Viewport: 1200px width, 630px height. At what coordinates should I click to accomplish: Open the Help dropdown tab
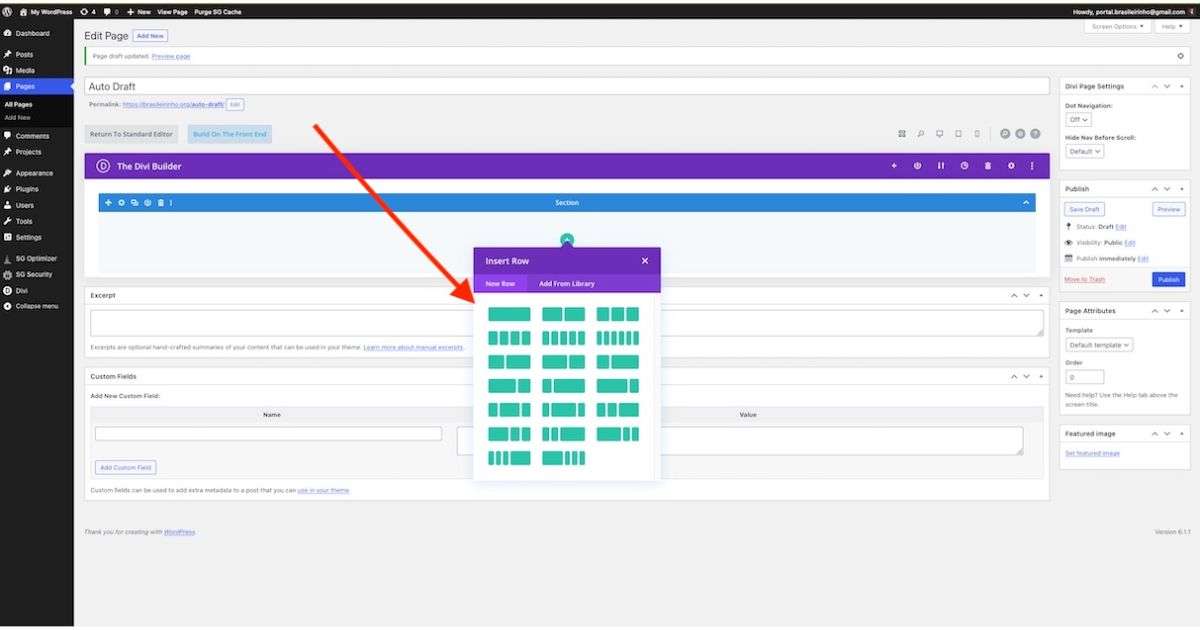(1171, 27)
